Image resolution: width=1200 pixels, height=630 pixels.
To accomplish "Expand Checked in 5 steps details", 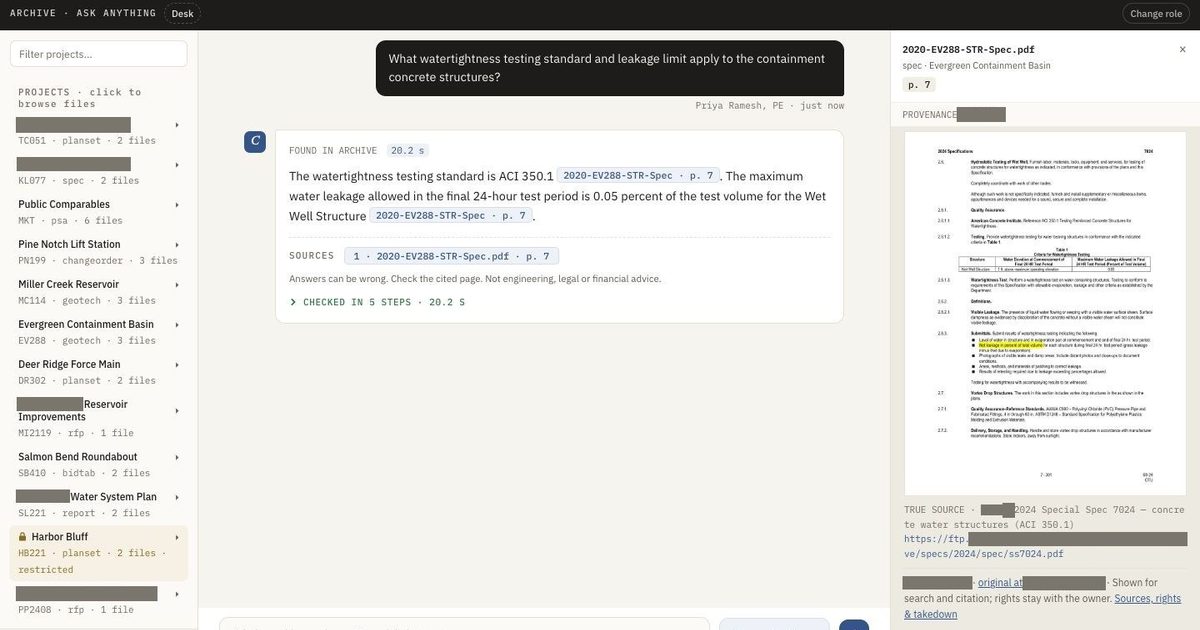I will pyautogui.click(x=377, y=302).
